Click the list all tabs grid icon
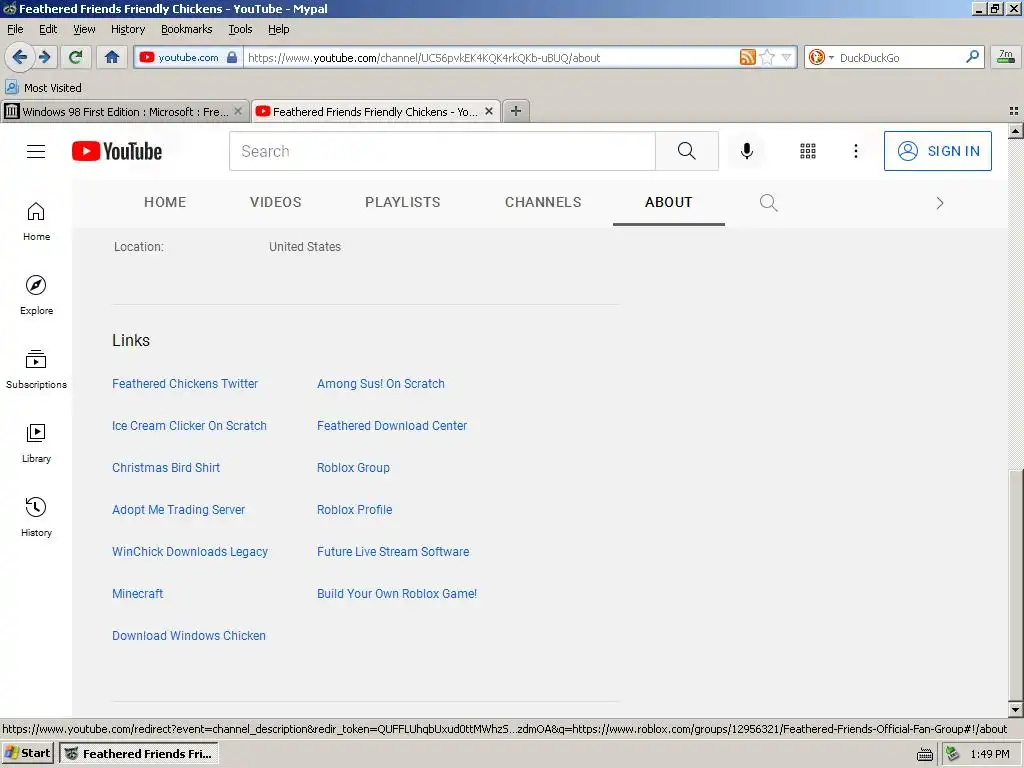The image size is (1024, 768). (x=1014, y=111)
